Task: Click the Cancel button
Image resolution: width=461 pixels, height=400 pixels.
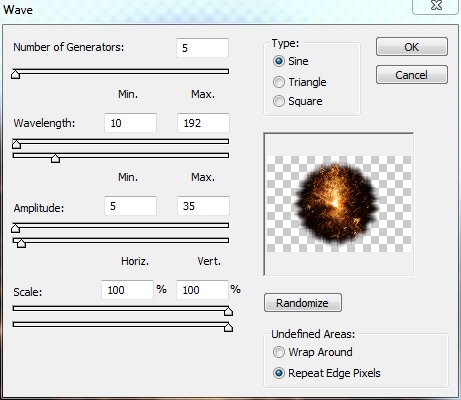Action: (412, 75)
